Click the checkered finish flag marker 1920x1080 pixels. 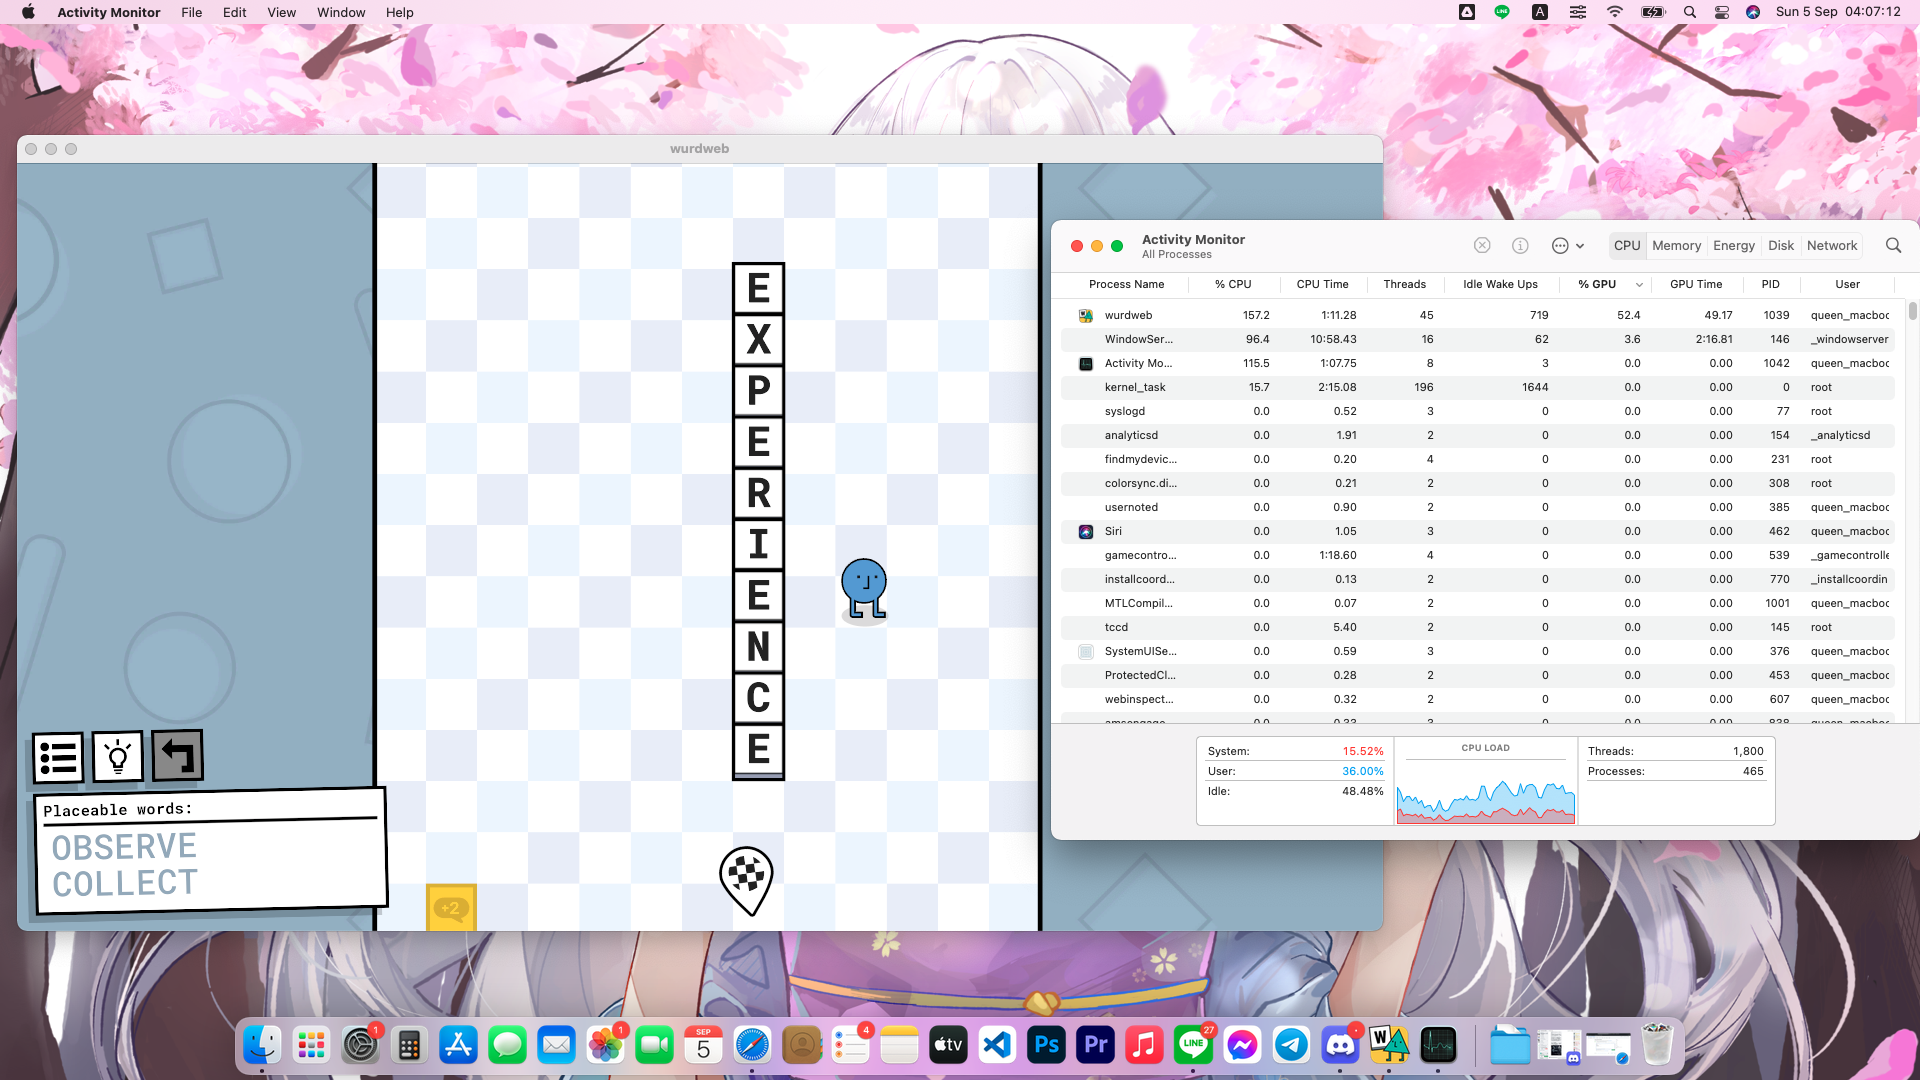coord(746,880)
